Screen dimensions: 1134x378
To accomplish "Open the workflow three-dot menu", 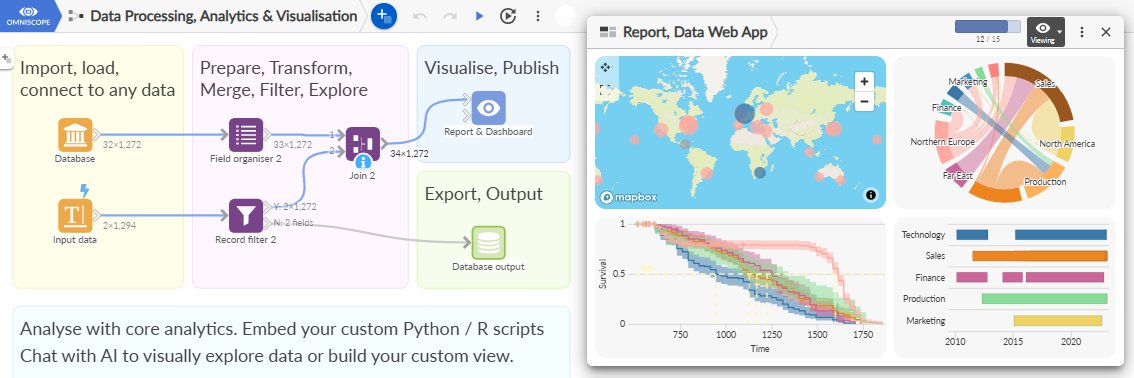I will 537,16.
